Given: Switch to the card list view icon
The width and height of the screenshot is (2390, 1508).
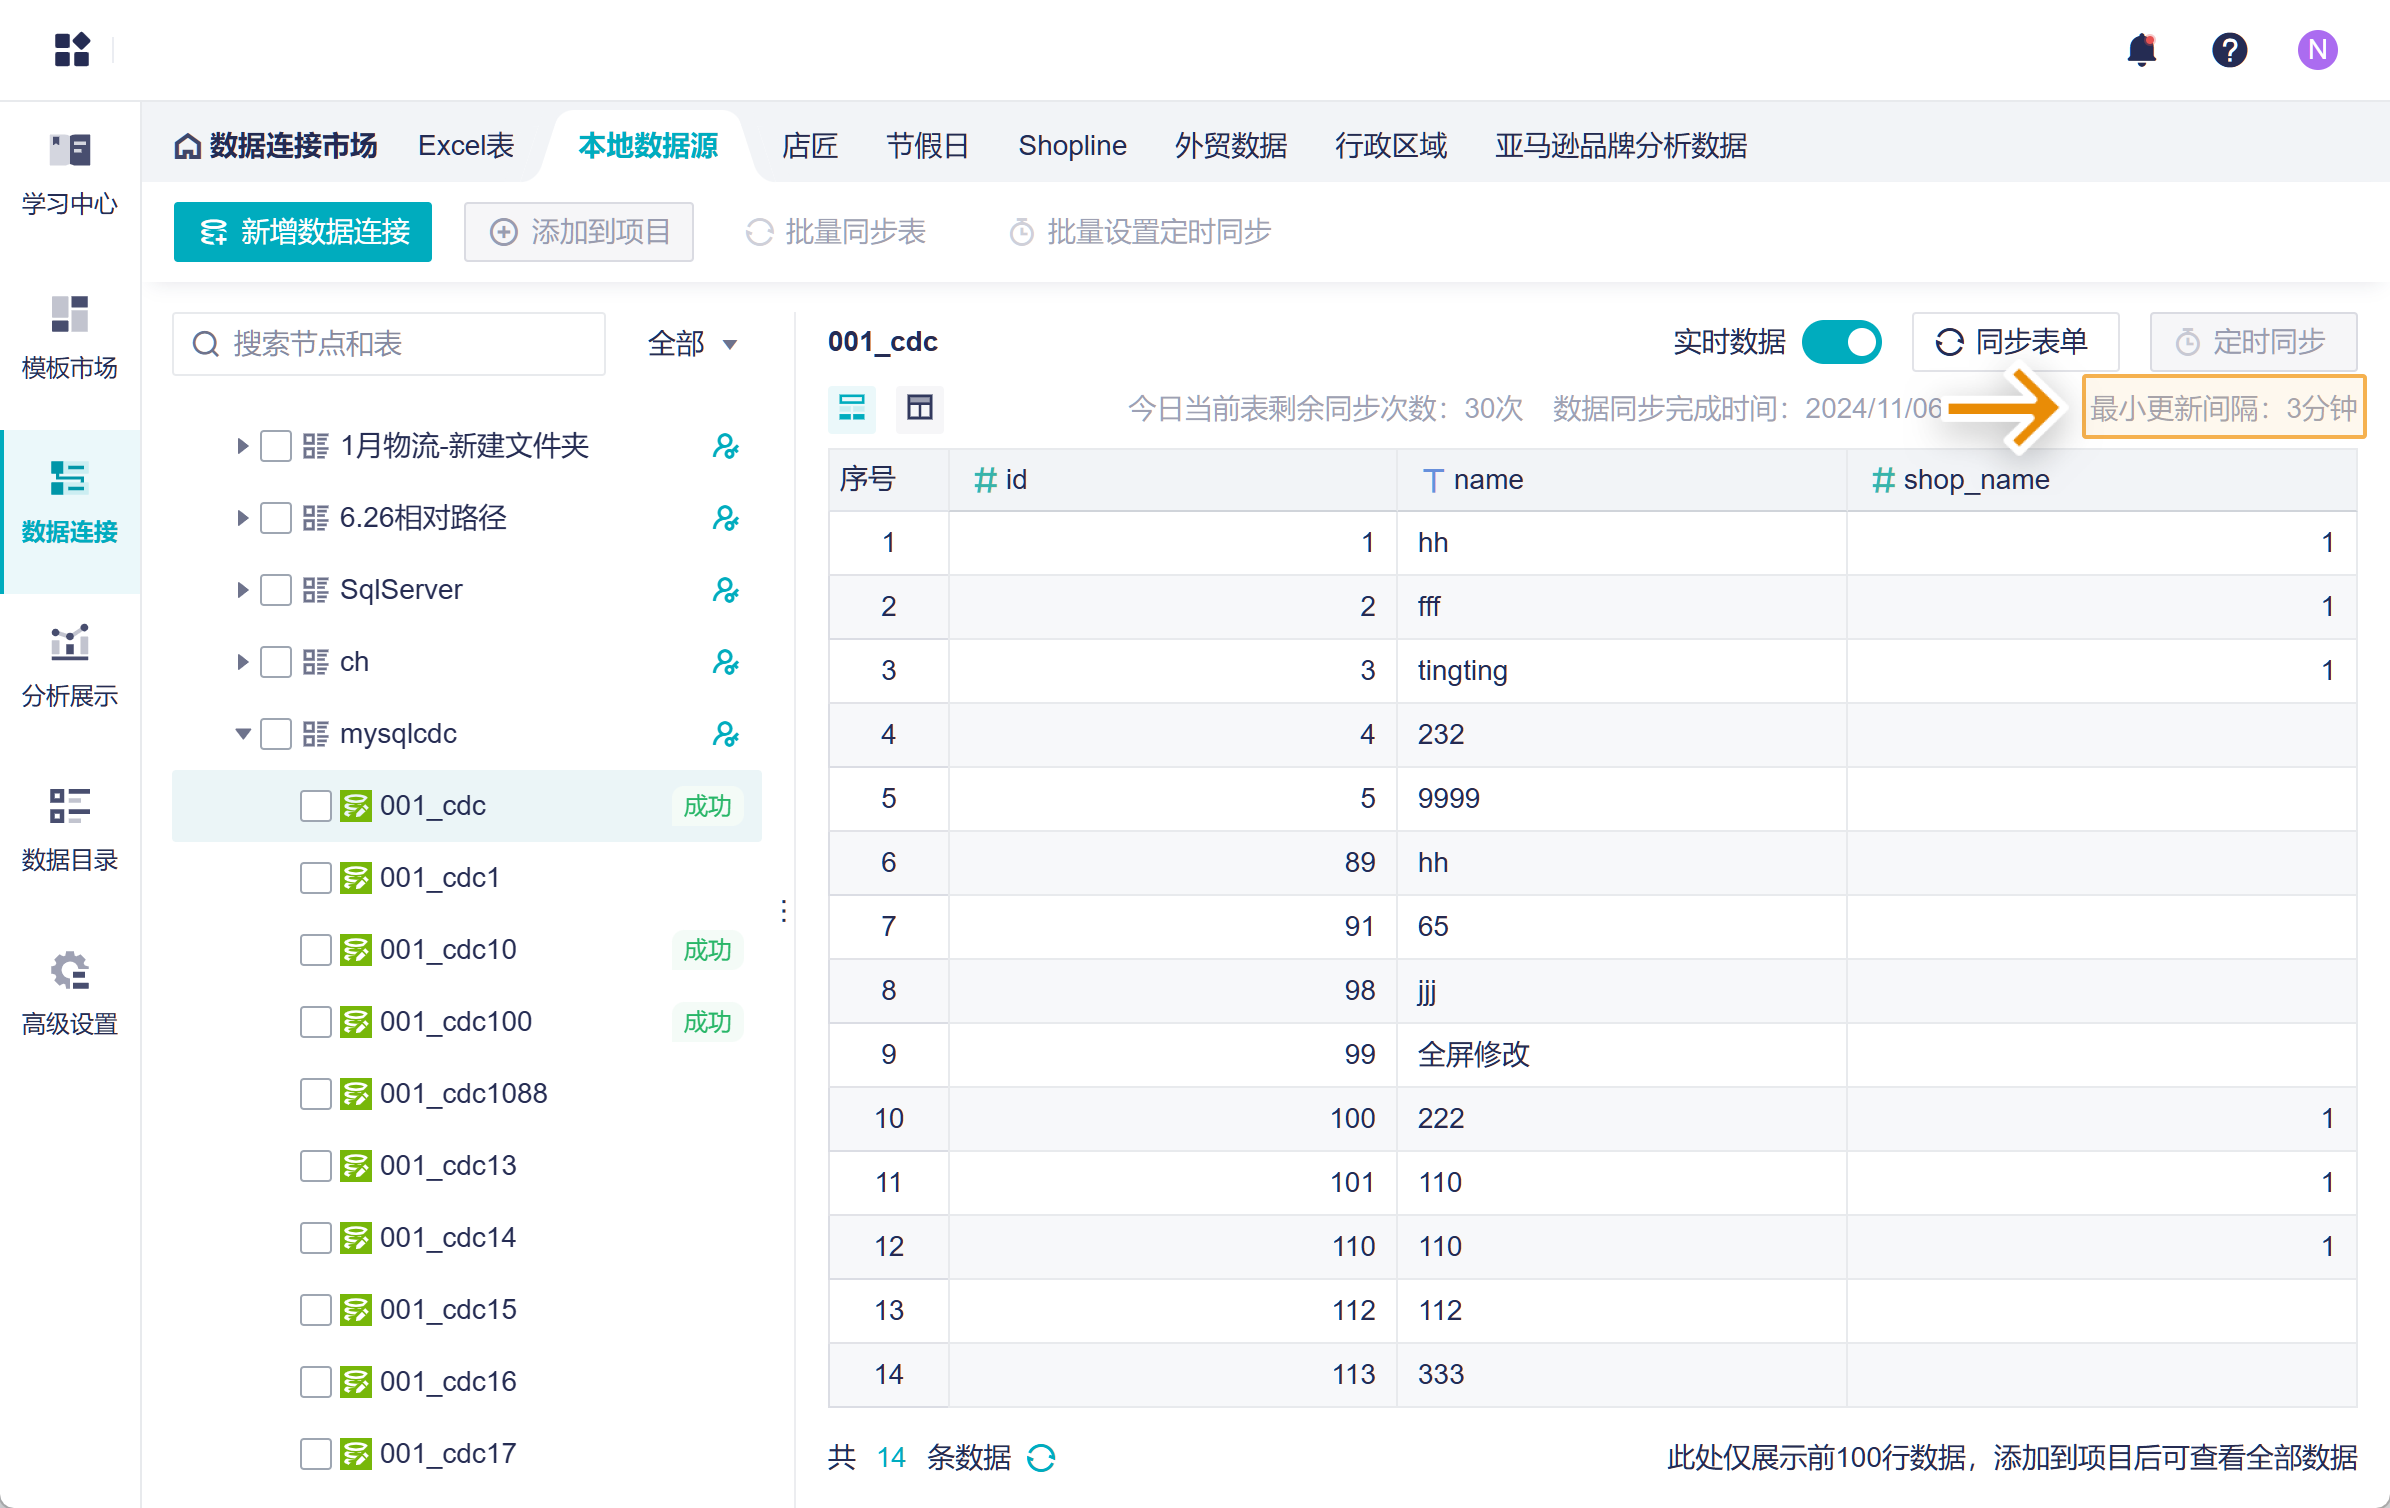Looking at the screenshot, I should 852,407.
